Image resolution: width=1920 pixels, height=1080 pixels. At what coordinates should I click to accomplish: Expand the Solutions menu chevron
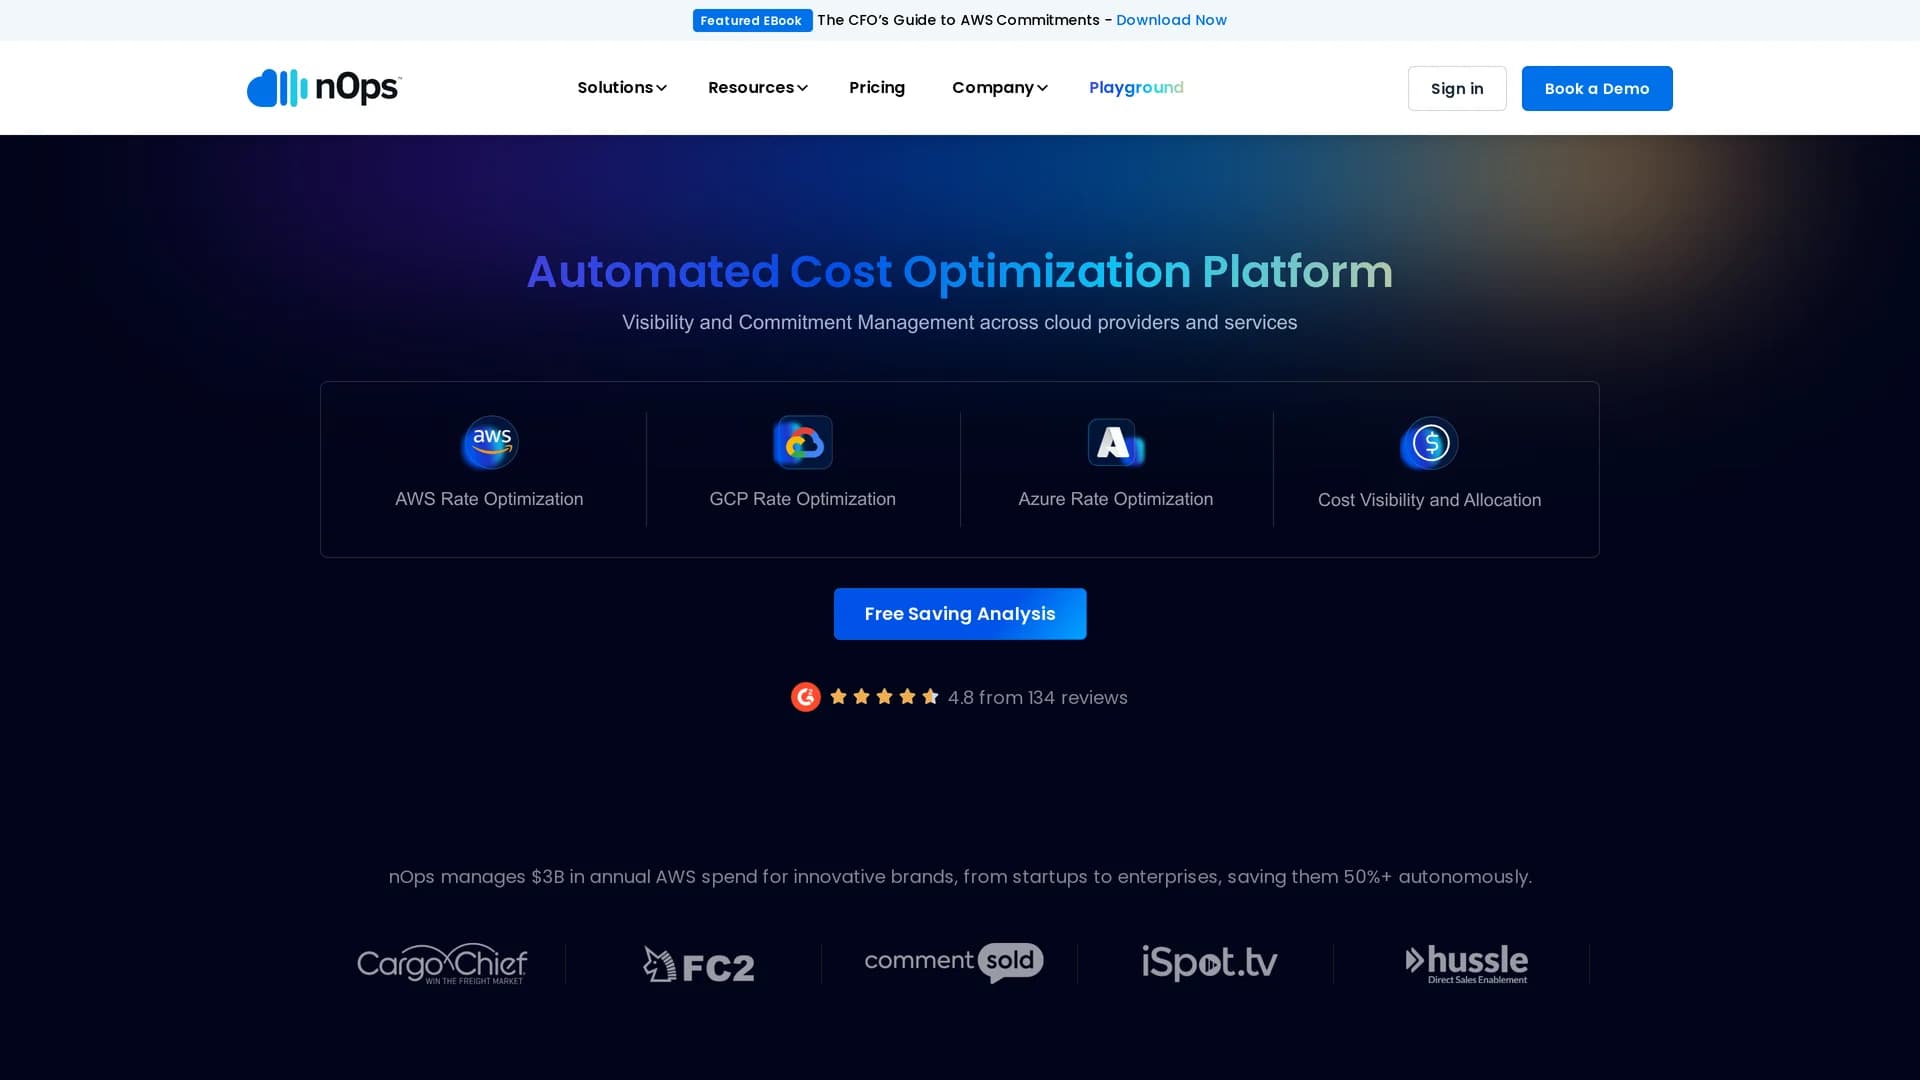click(x=661, y=88)
